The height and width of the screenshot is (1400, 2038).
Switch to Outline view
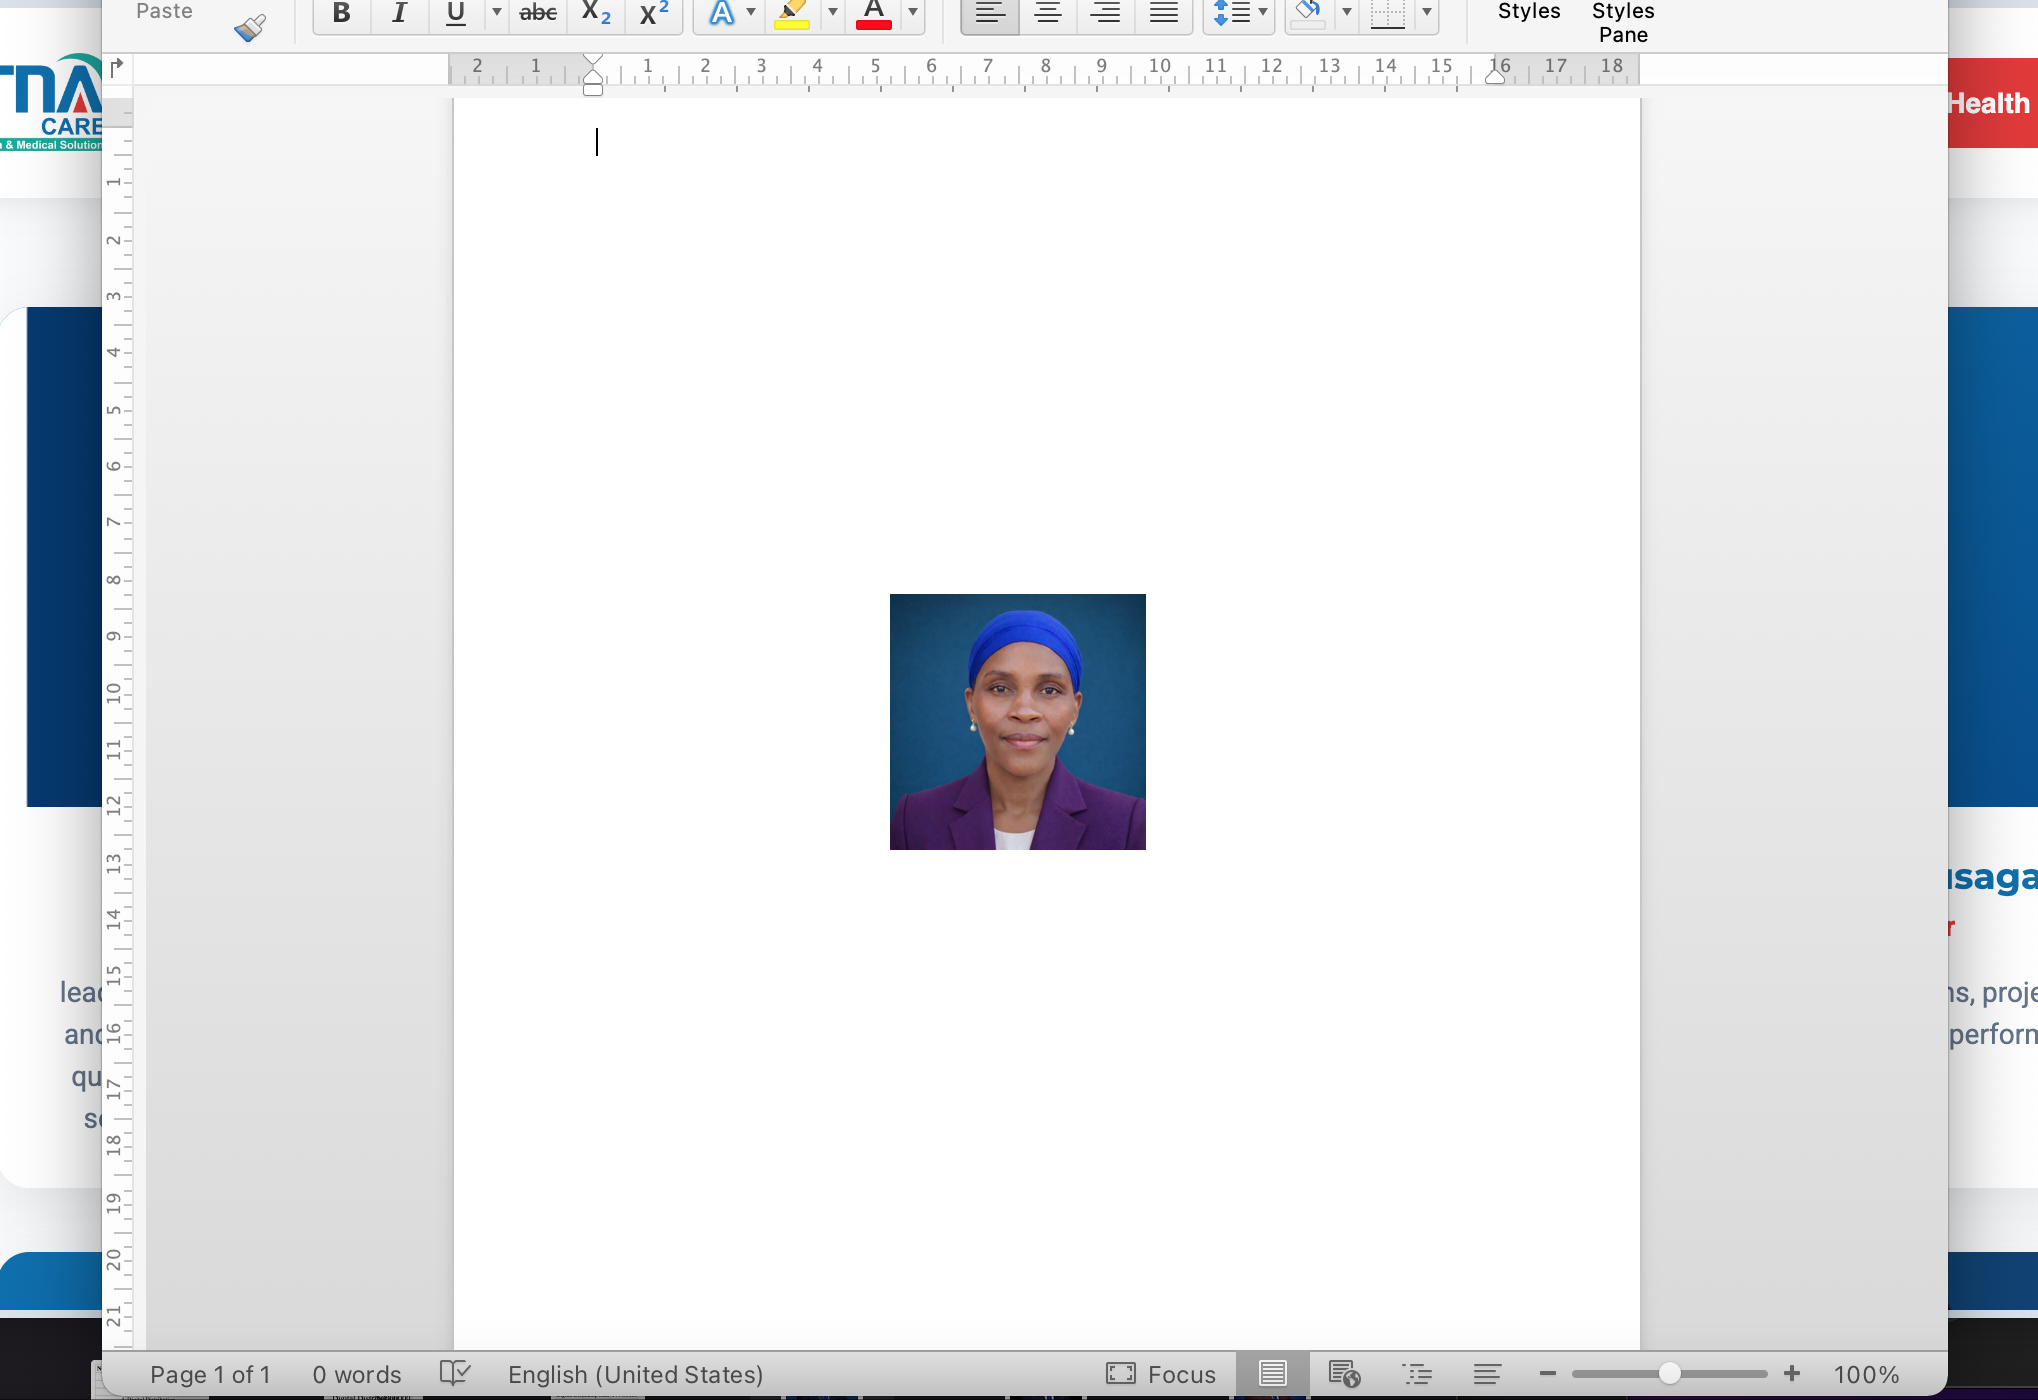pos(1417,1374)
